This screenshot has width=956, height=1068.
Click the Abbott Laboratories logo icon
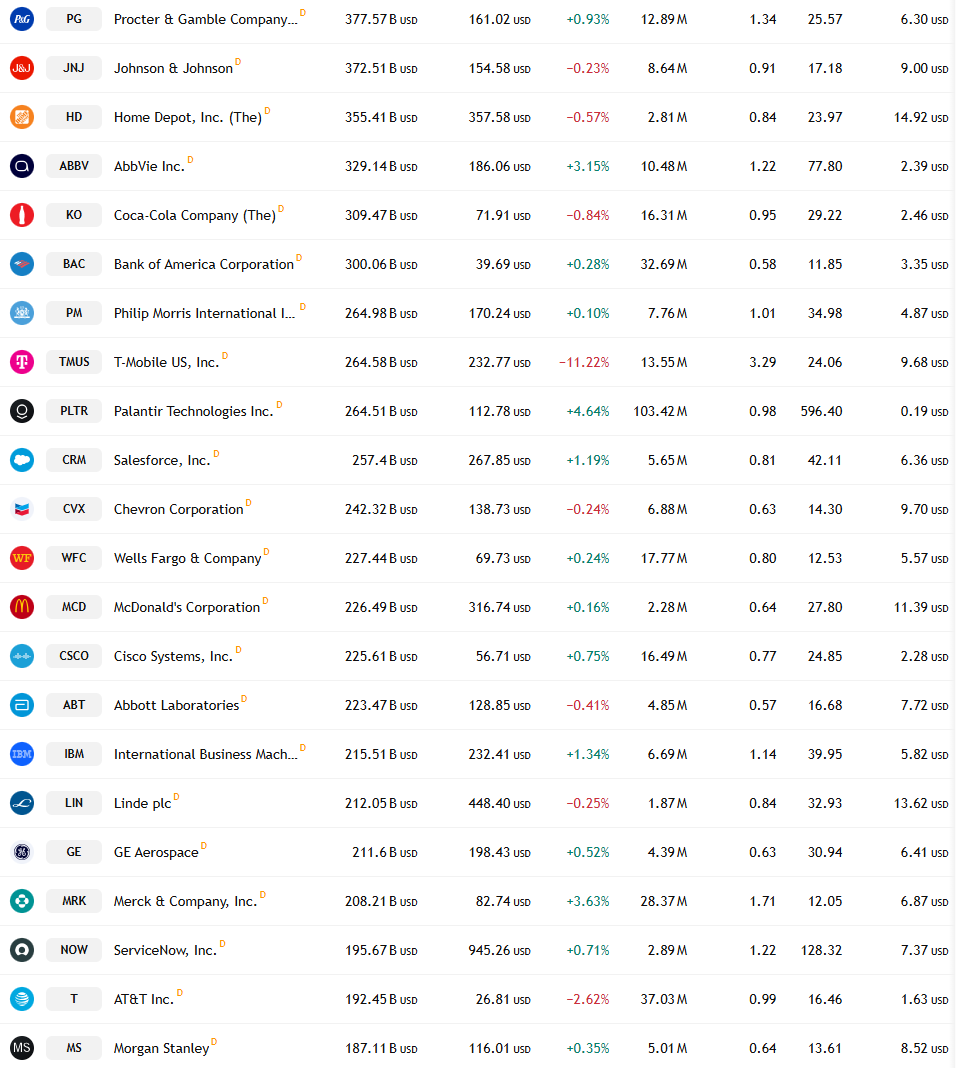click(22, 705)
